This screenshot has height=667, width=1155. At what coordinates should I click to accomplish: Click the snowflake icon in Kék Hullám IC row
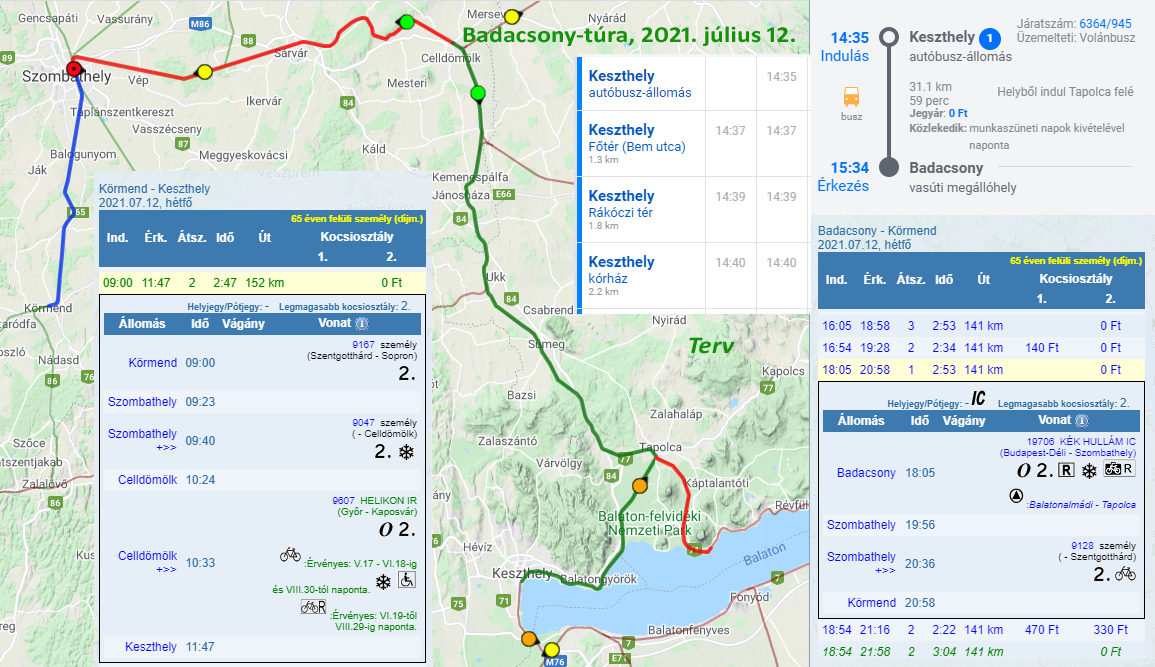(1089, 470)
